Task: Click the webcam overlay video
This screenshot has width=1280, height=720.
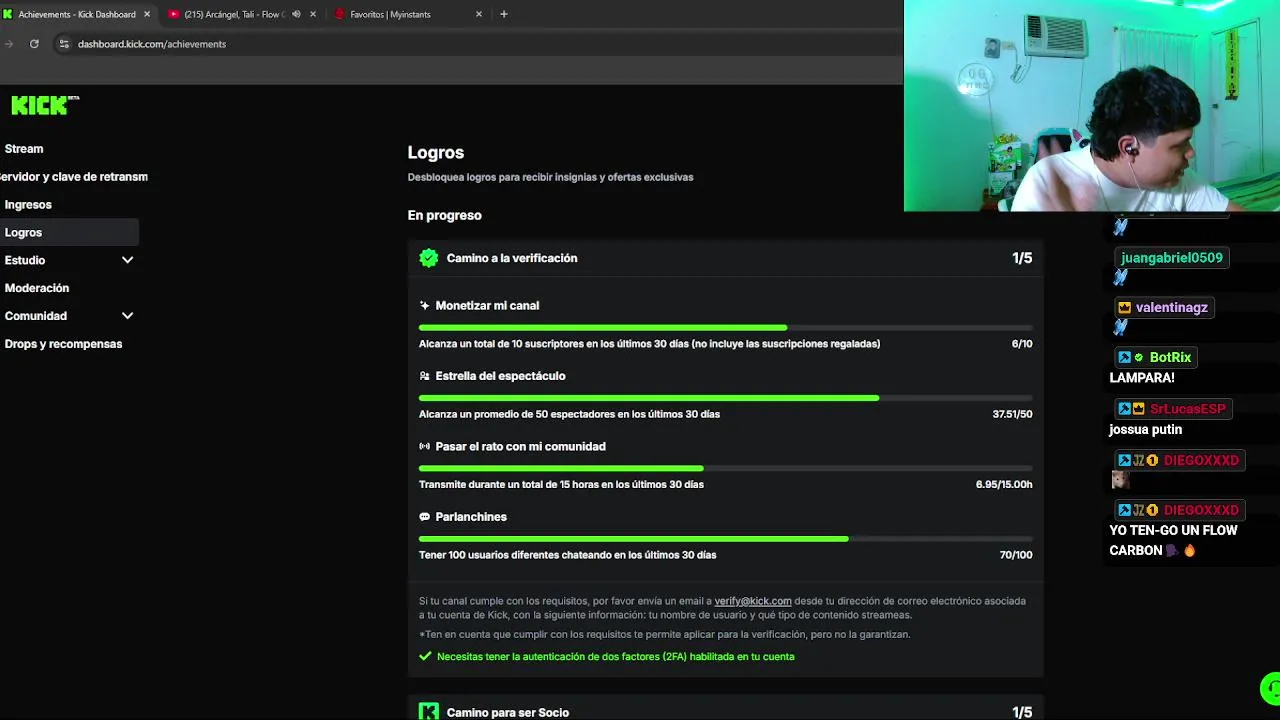Action: click(1092, 106)
